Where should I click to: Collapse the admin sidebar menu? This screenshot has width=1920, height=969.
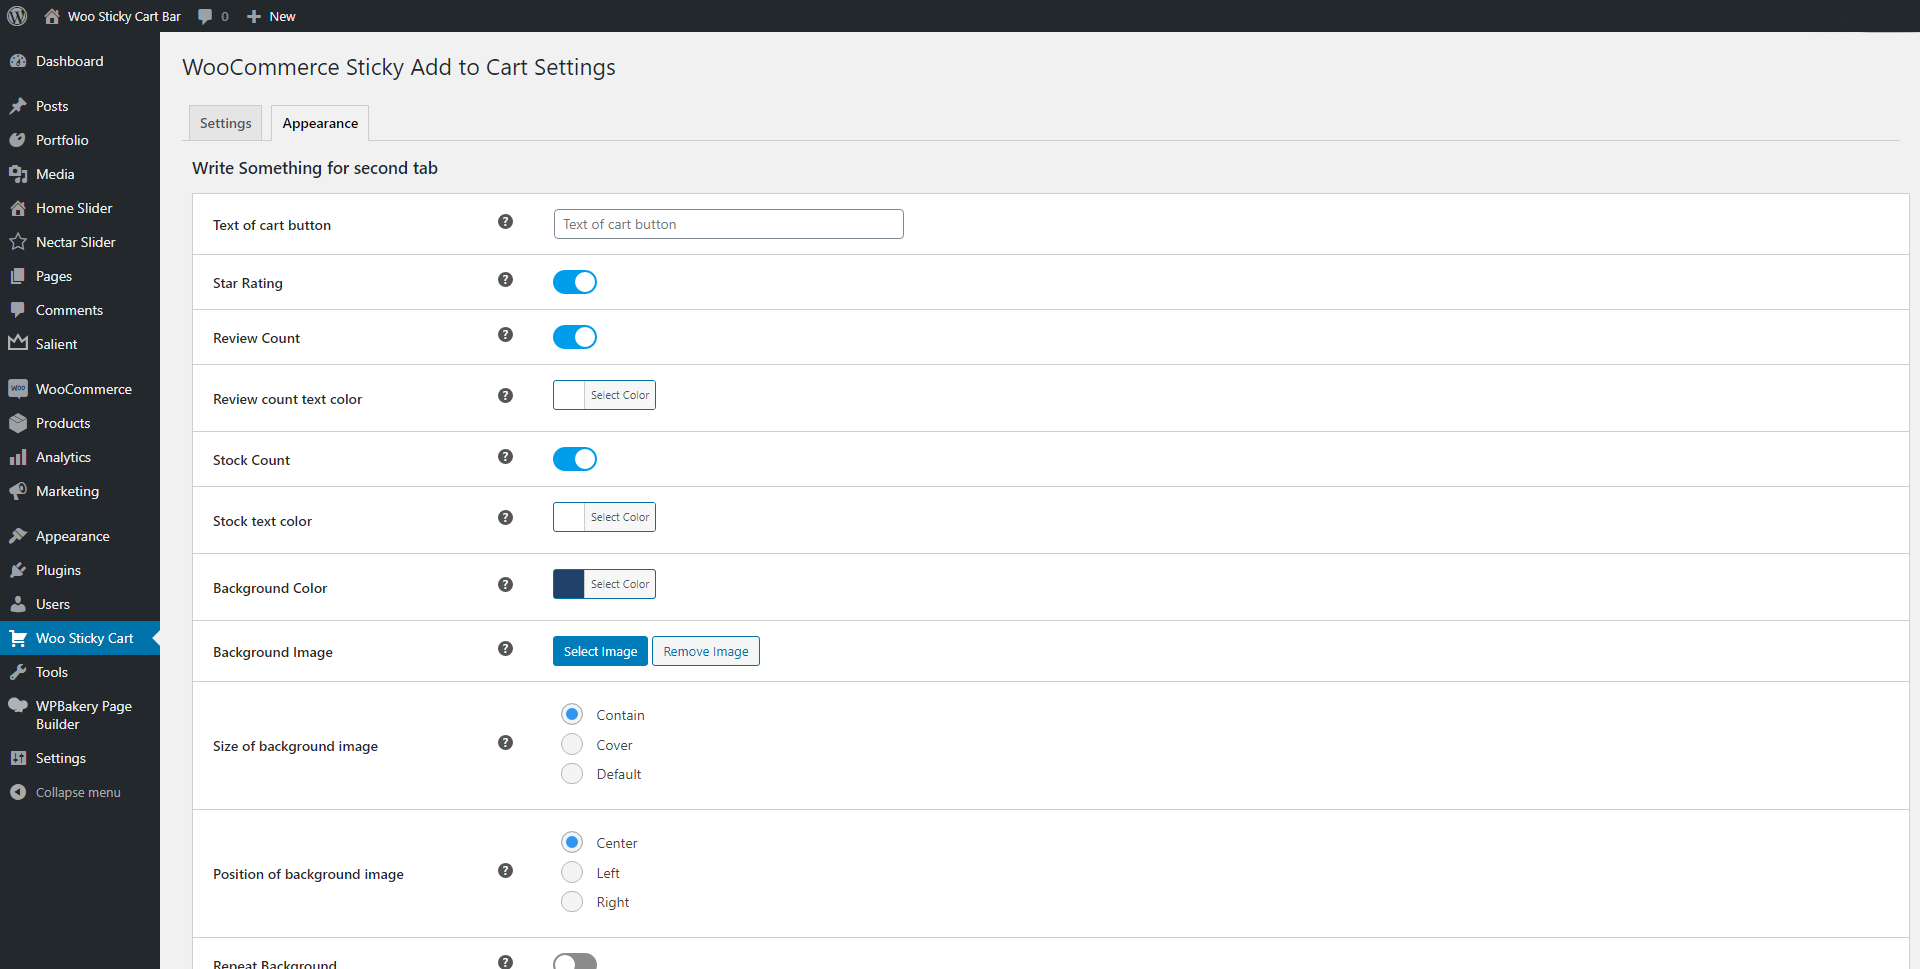pyautogui.click(x=77, y=792)
